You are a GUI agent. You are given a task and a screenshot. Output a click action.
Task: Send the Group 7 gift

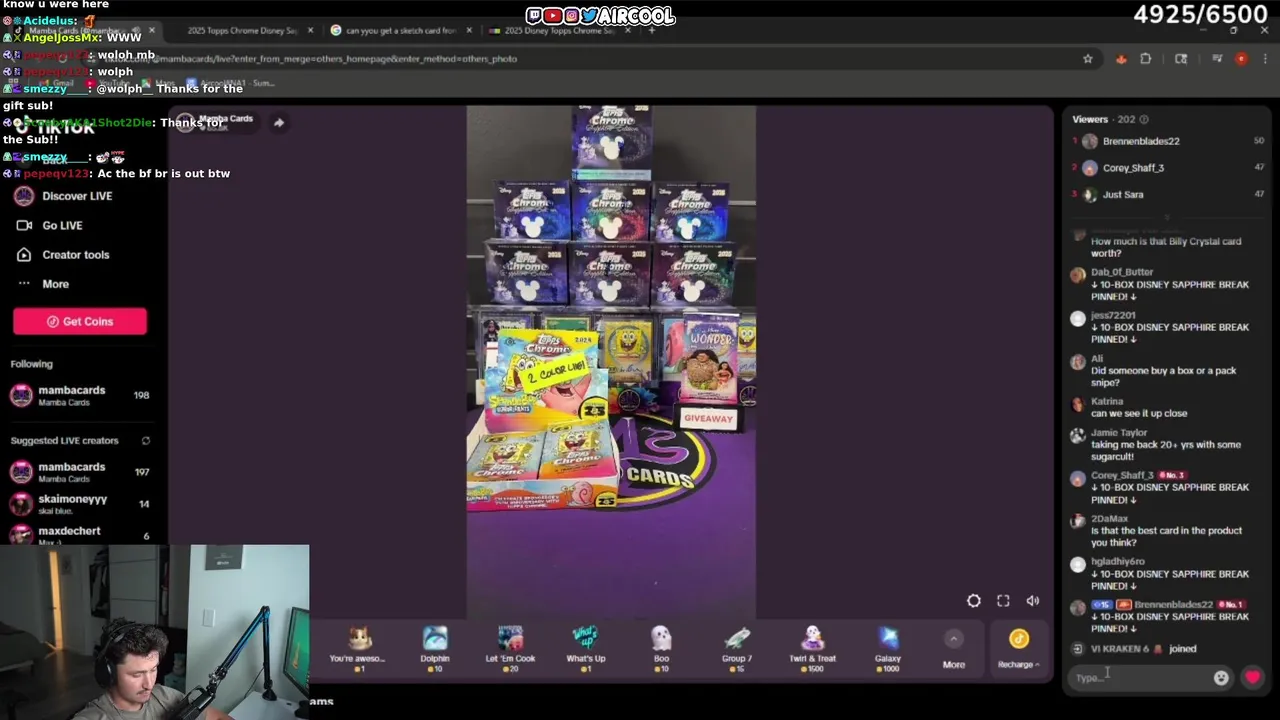(736, 646)
